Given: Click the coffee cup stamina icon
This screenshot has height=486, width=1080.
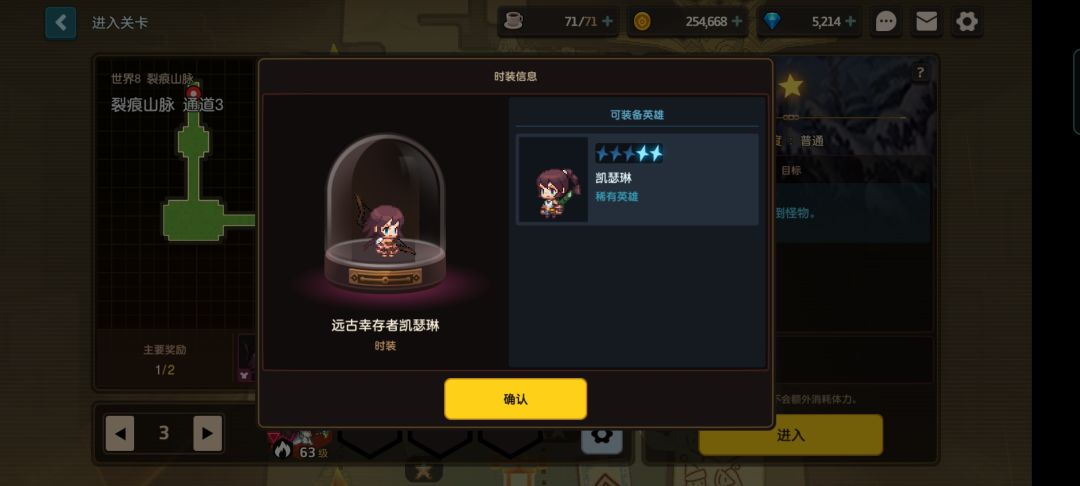Looking at the screenshot, I should [513, 21].
